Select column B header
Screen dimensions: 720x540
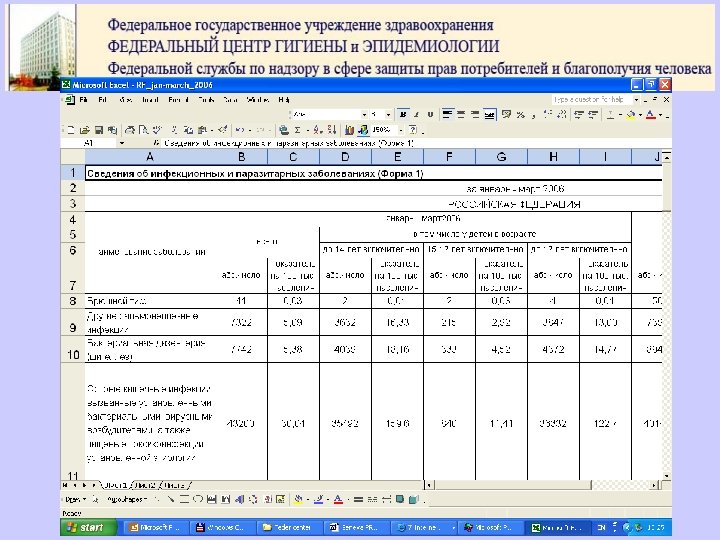pos(242,157)
